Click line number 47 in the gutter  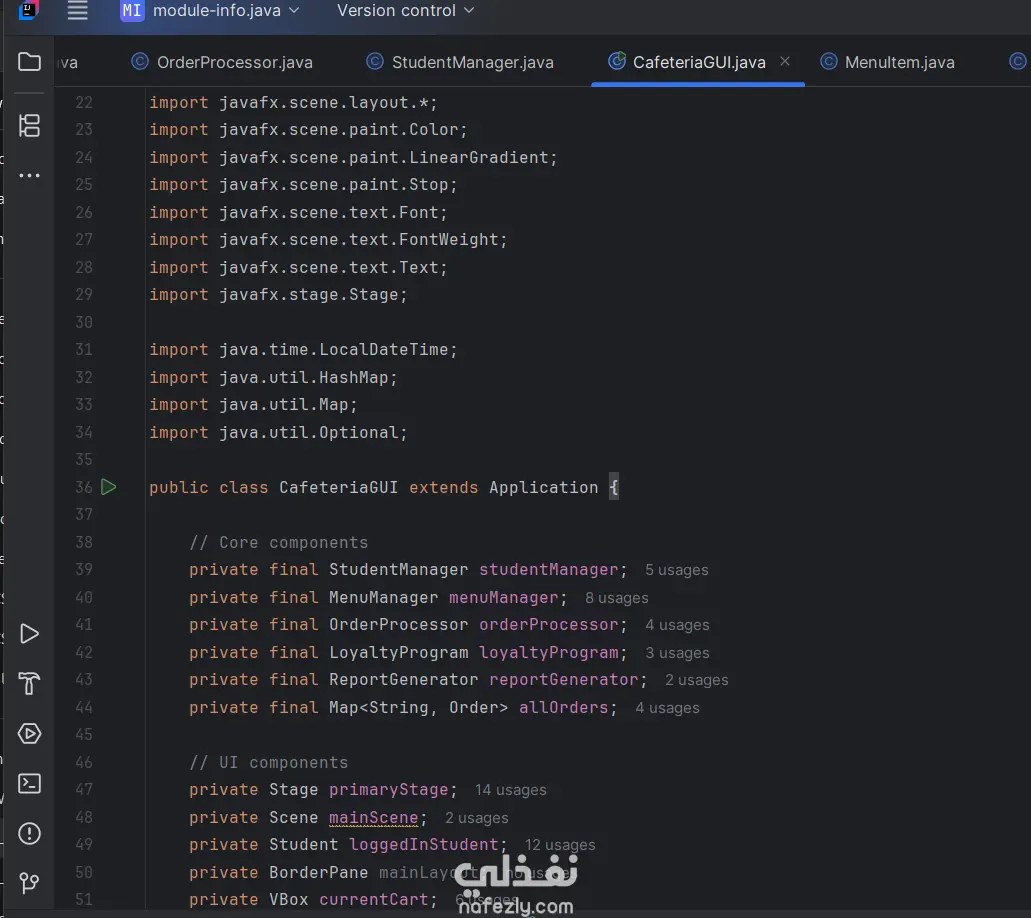point(84,789)
